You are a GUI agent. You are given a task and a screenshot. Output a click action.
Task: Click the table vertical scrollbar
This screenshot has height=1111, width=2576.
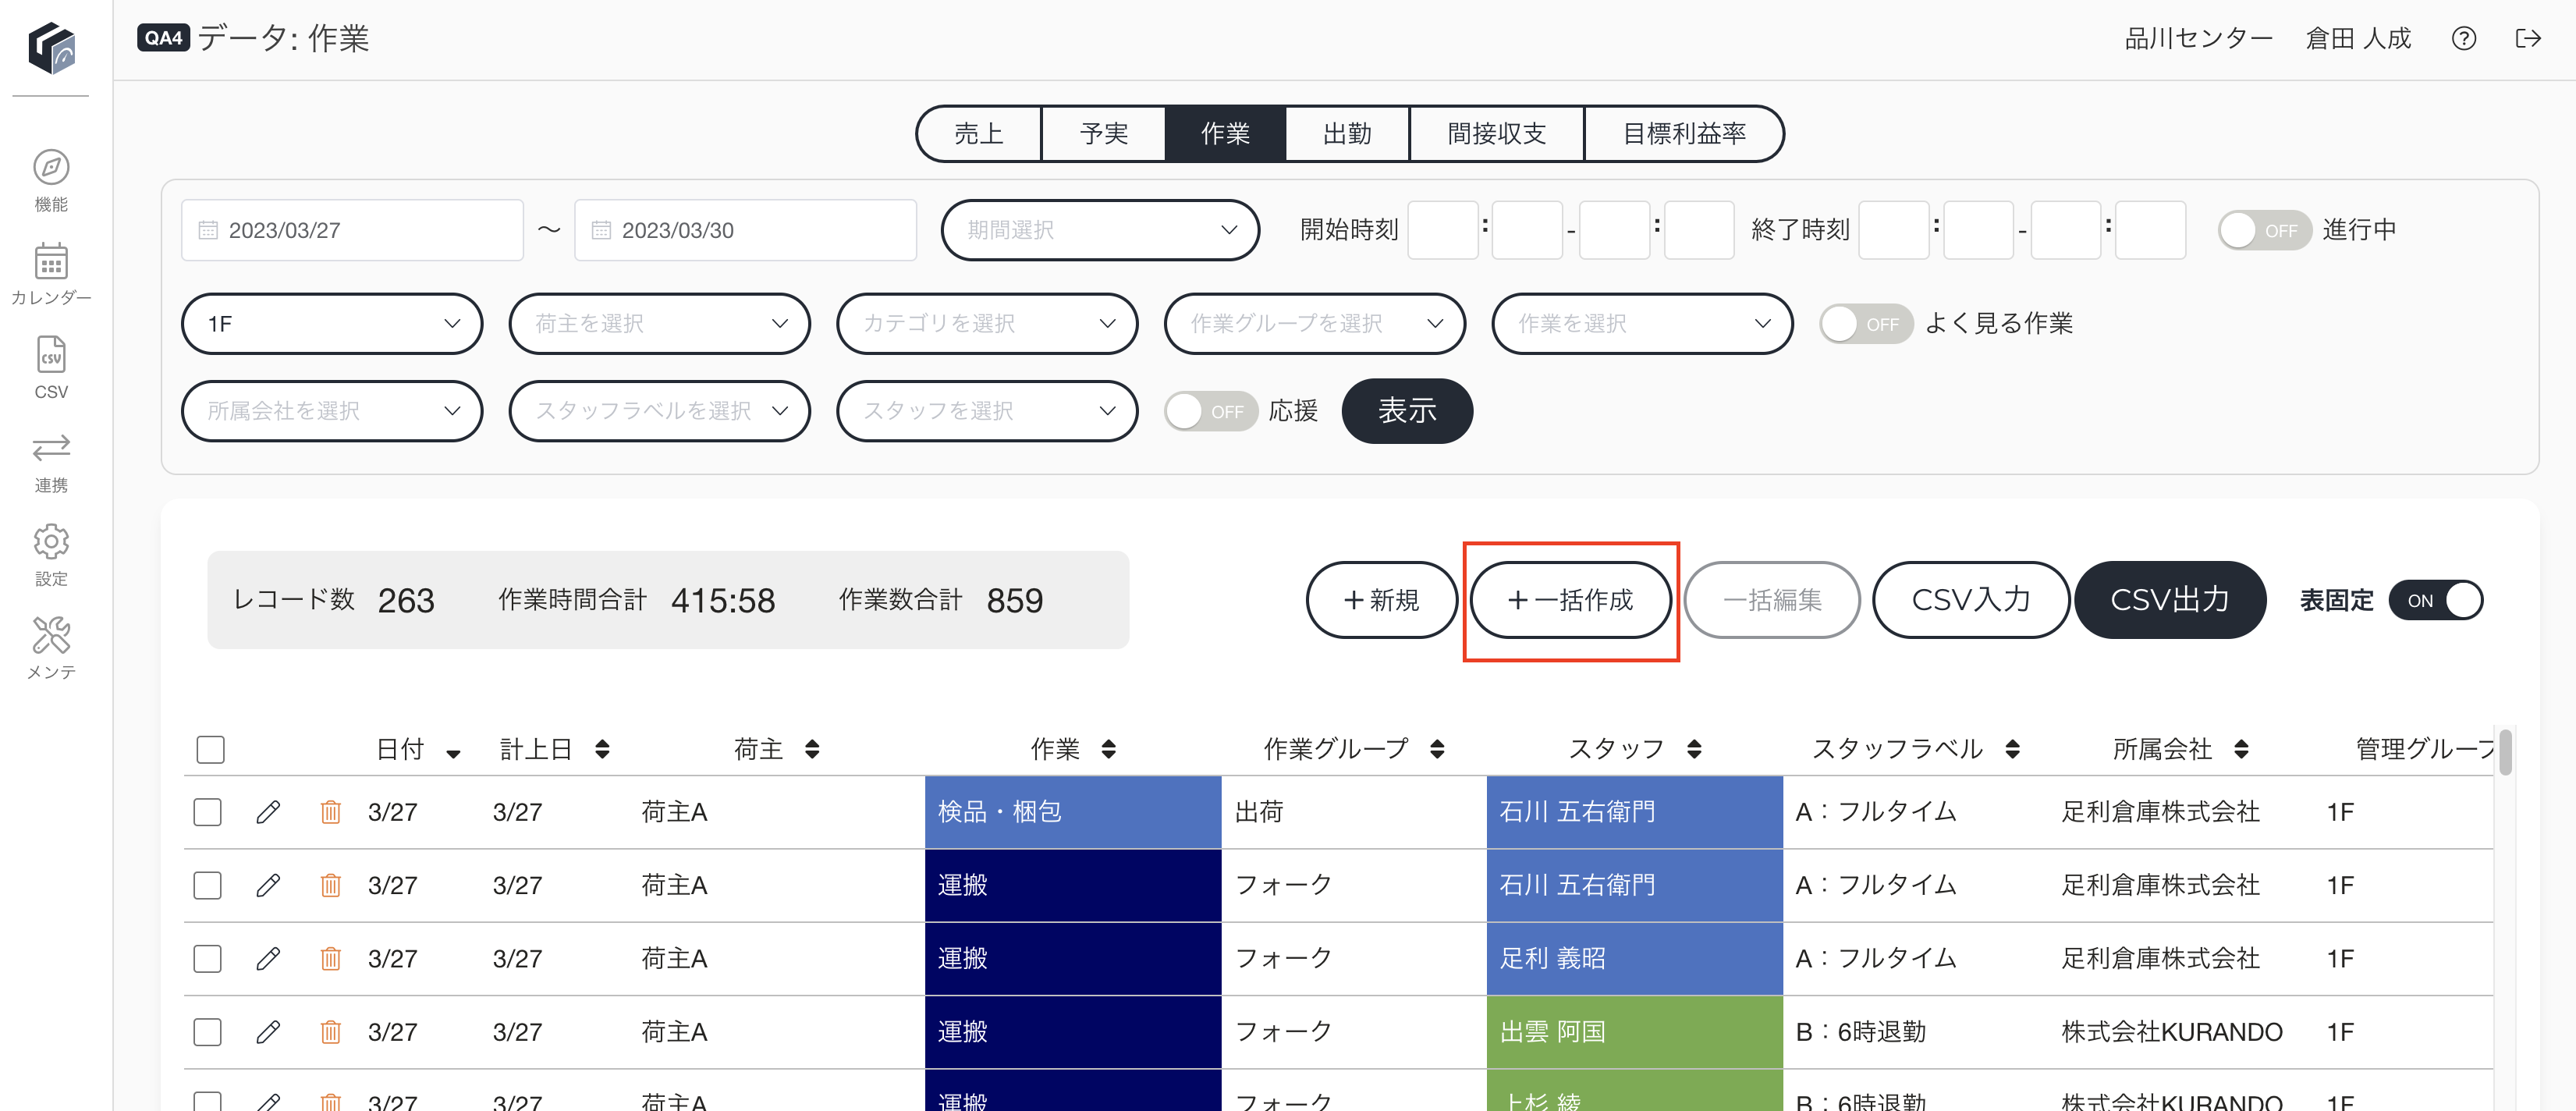click(x=2505, y=752)
